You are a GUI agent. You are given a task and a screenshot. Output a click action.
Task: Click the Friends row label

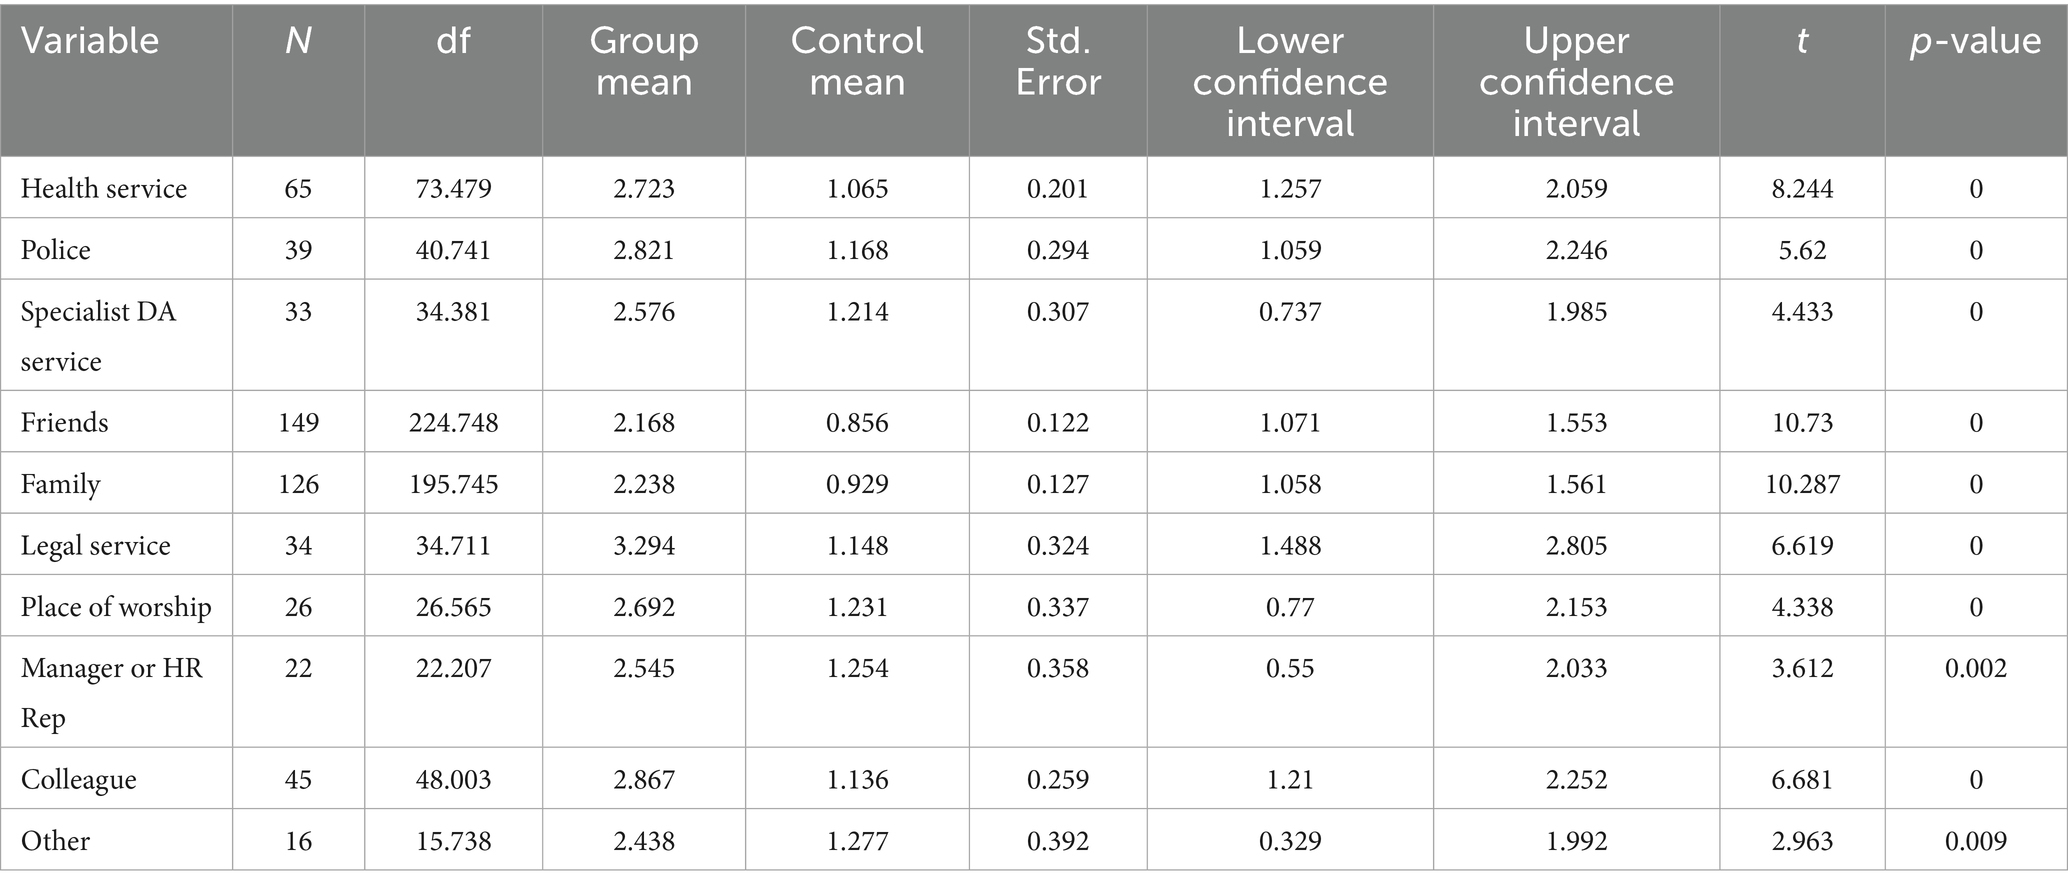click(64, 422)
